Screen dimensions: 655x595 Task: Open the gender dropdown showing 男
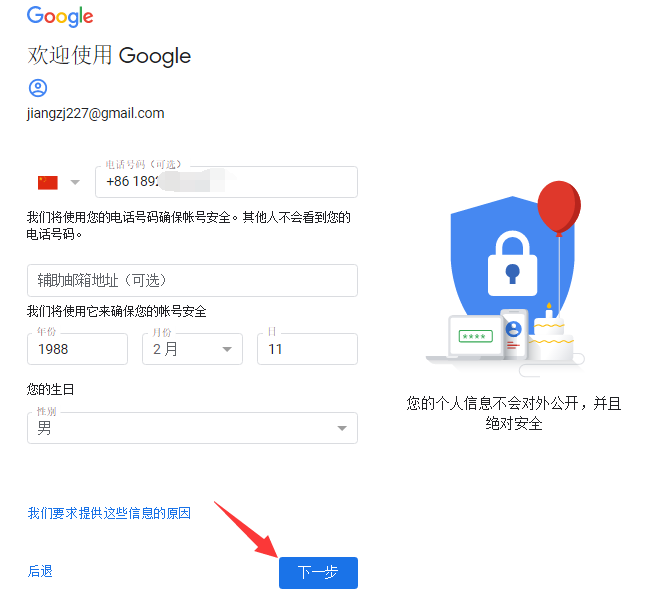pyautogui.click(x=192, y=428)
